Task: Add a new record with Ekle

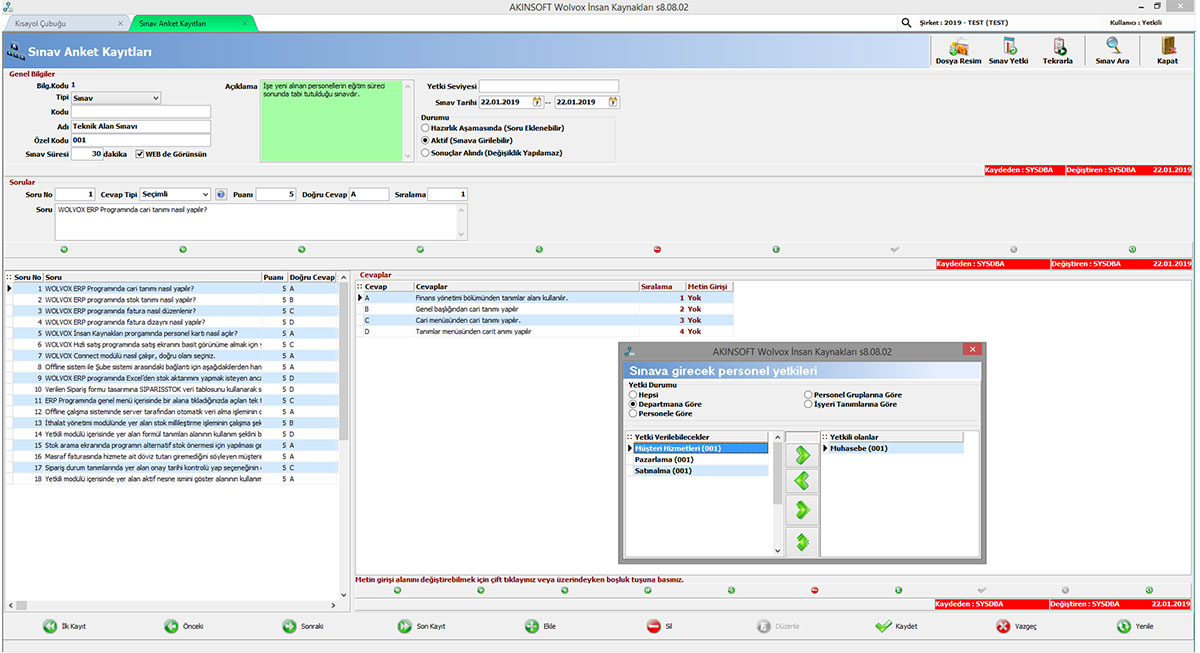Action: point(540,626)
